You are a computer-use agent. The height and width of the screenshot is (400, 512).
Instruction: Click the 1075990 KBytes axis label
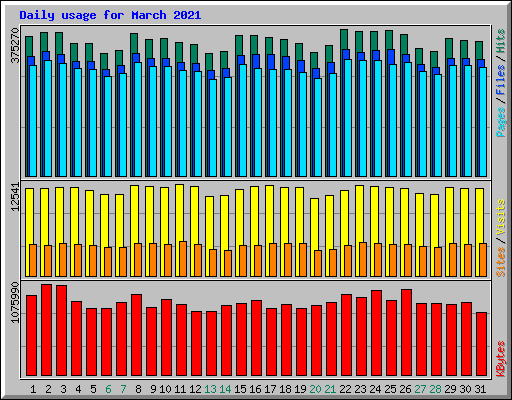[x=15, y=302]
